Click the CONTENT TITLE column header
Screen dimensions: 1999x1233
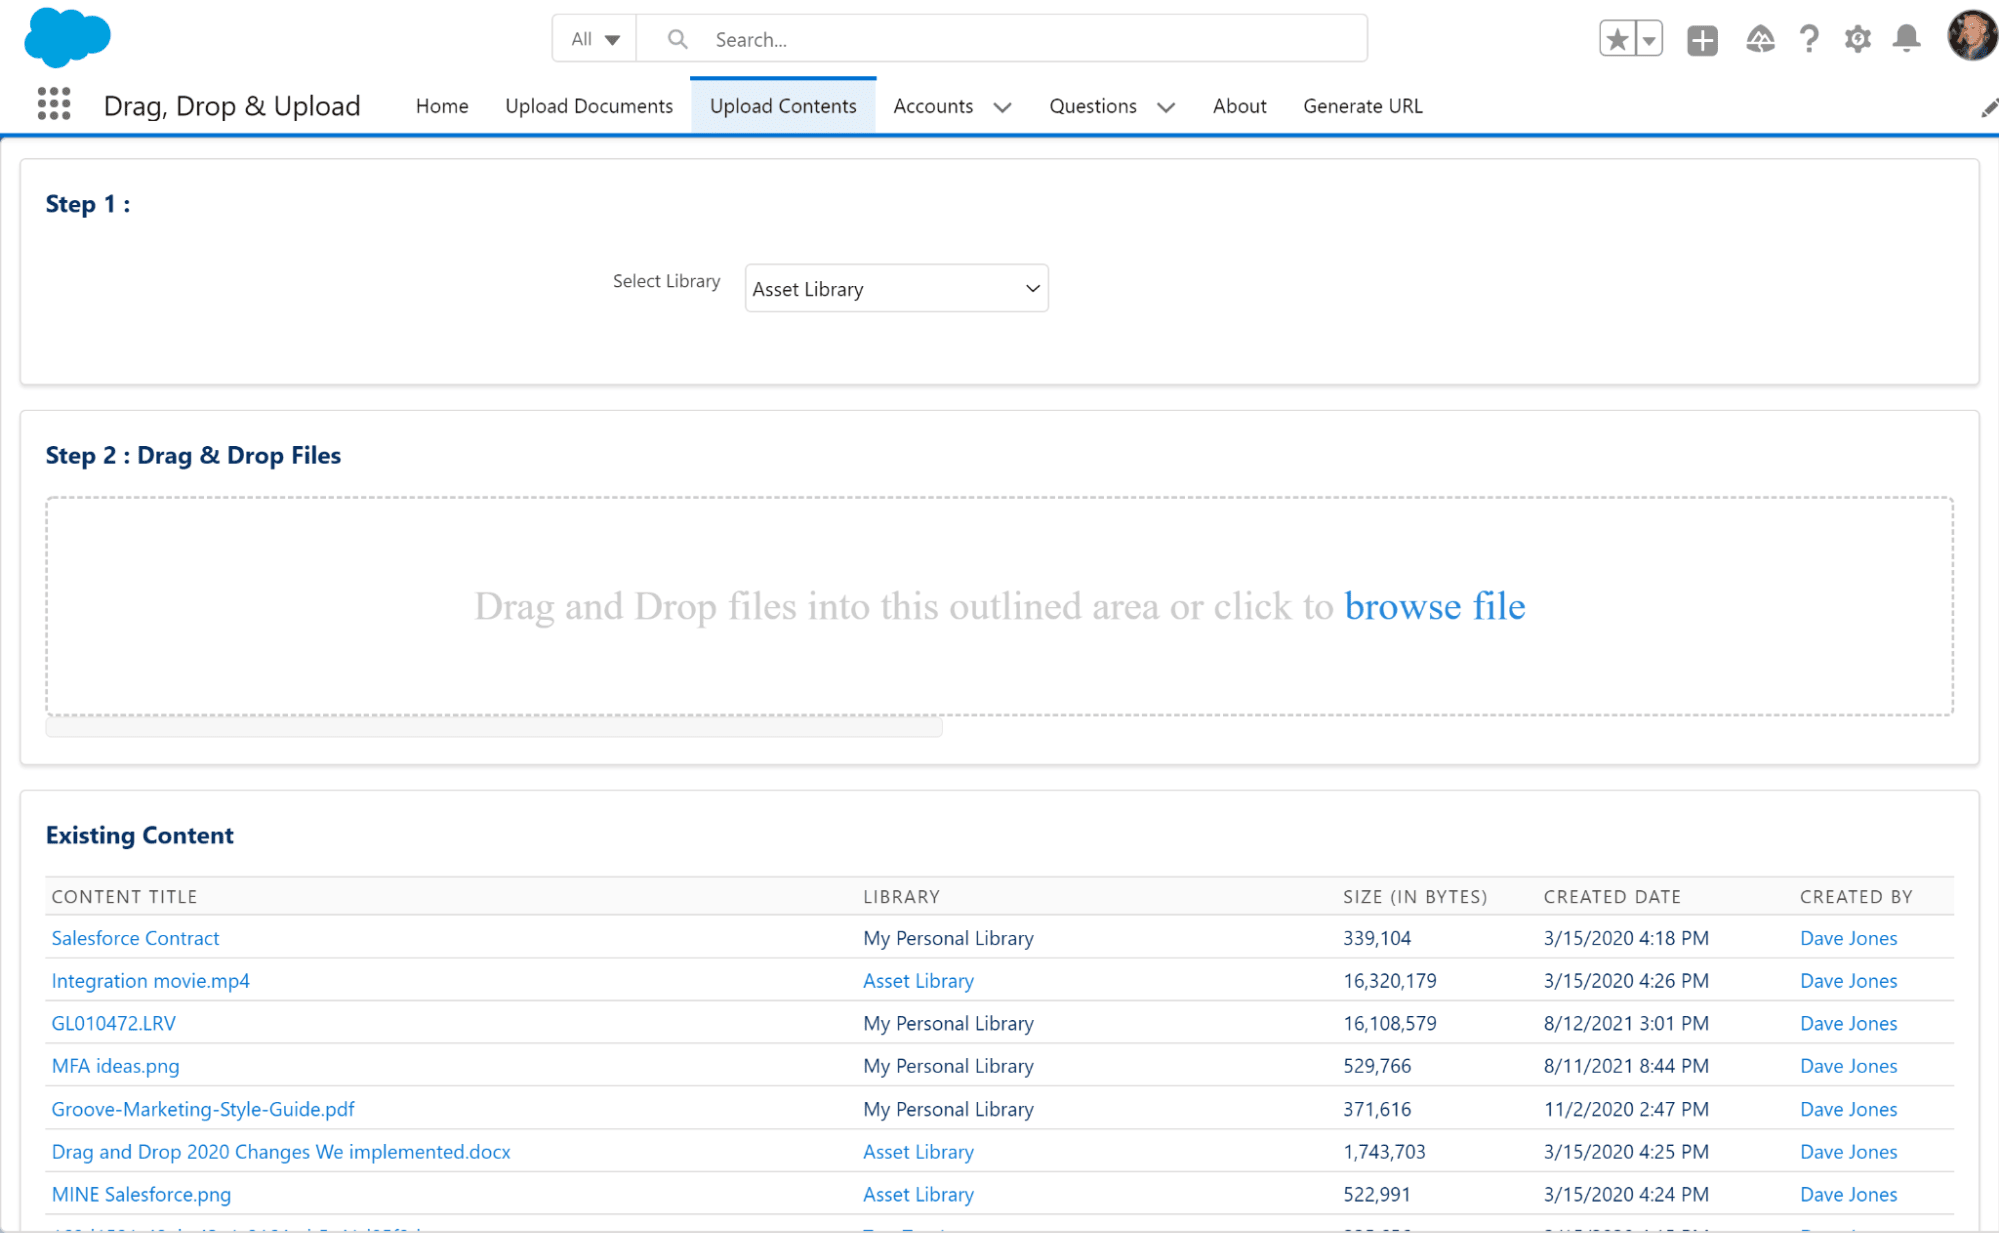click(x=124, y=897)
